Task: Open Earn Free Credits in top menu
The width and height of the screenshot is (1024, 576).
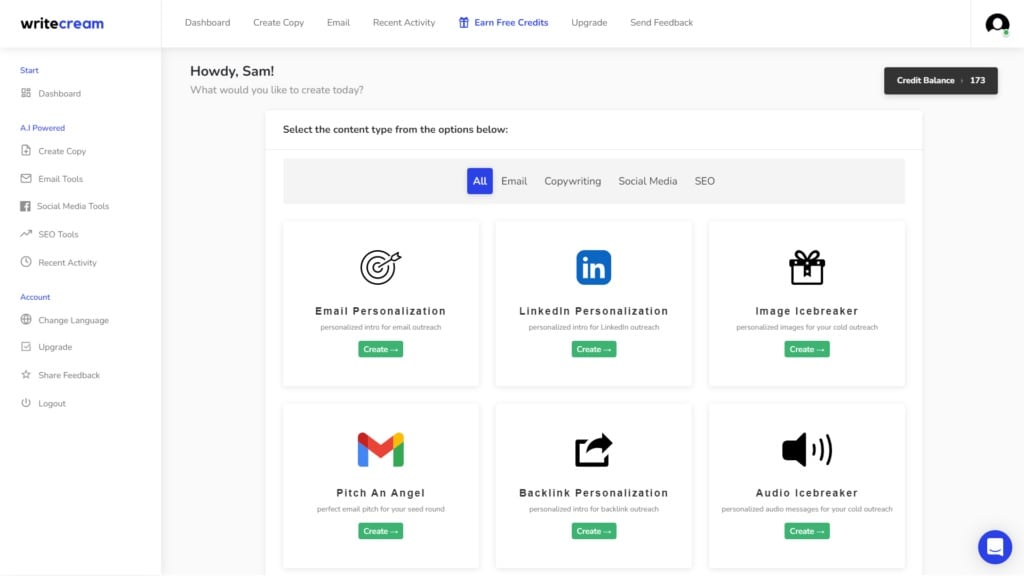Action: (504, 23)
